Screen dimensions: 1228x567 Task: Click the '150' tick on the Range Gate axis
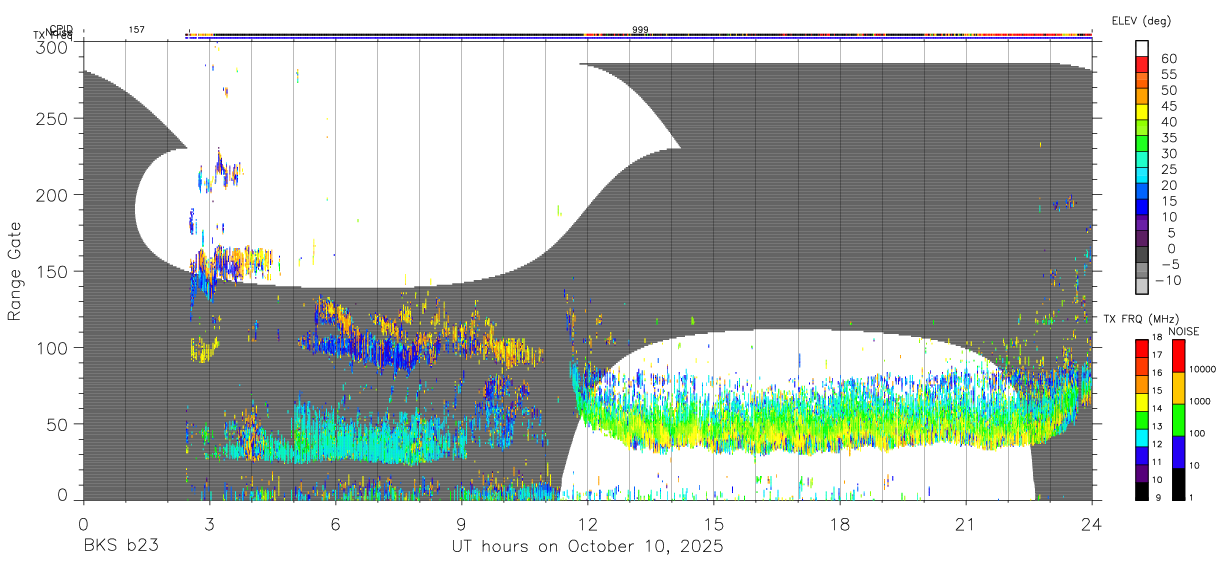(52, 271)
